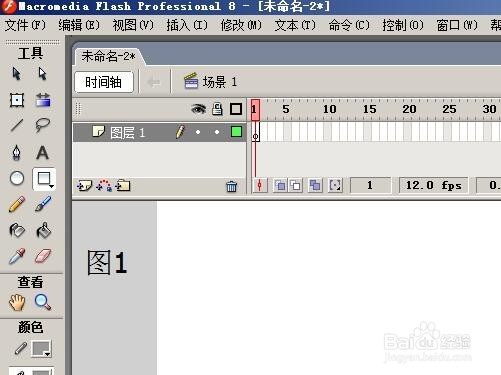Select the Oval tool
Screen dimensions: 501x375
click(17, 178)
